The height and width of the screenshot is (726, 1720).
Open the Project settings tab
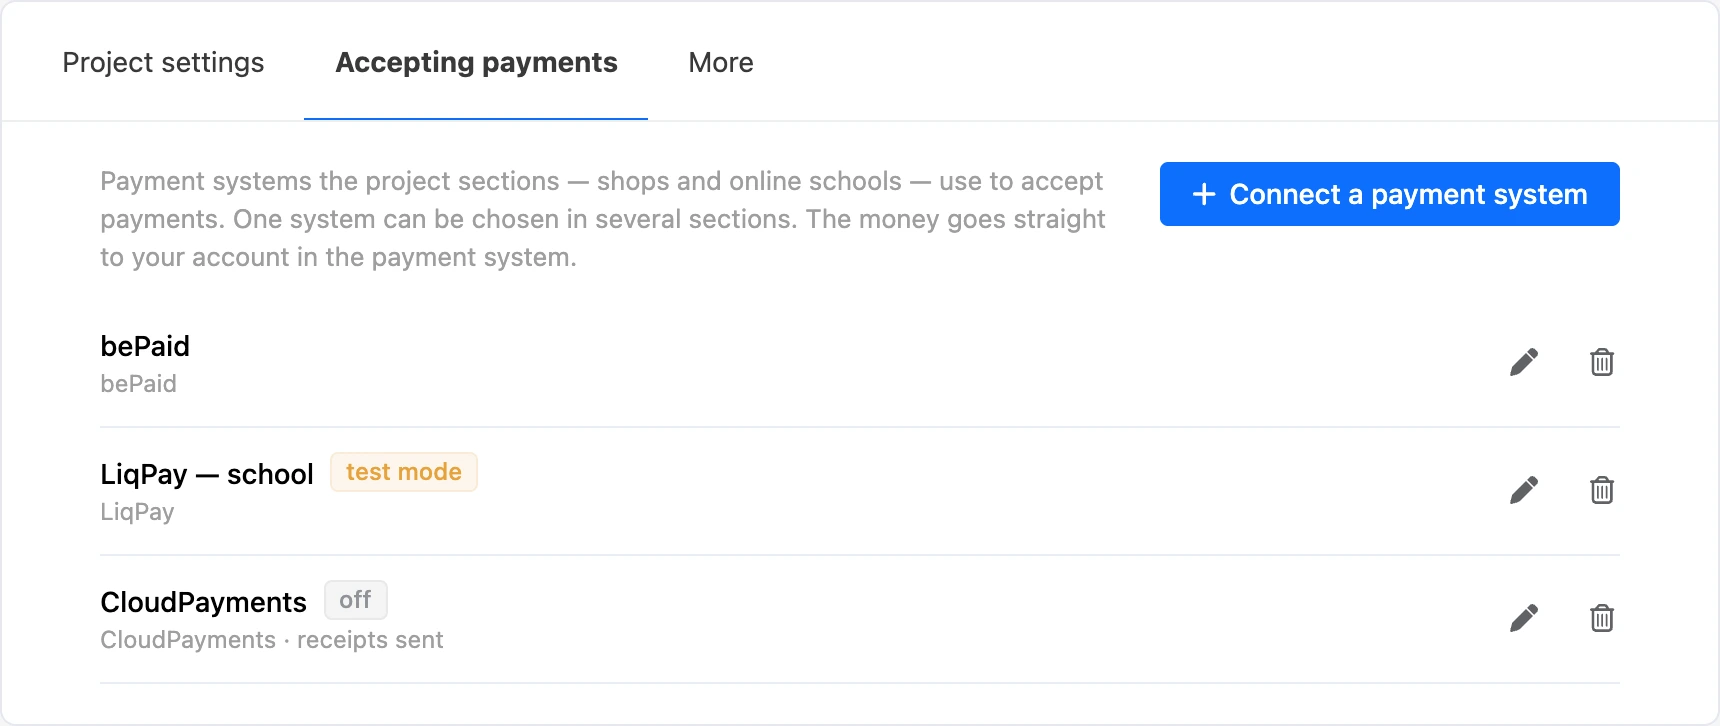coord(163,62)
